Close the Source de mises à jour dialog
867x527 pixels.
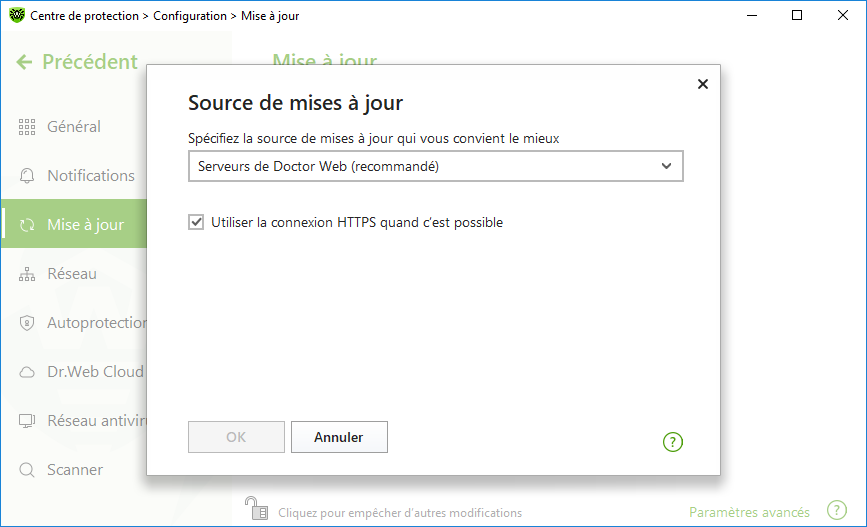(x=703, y=84)
